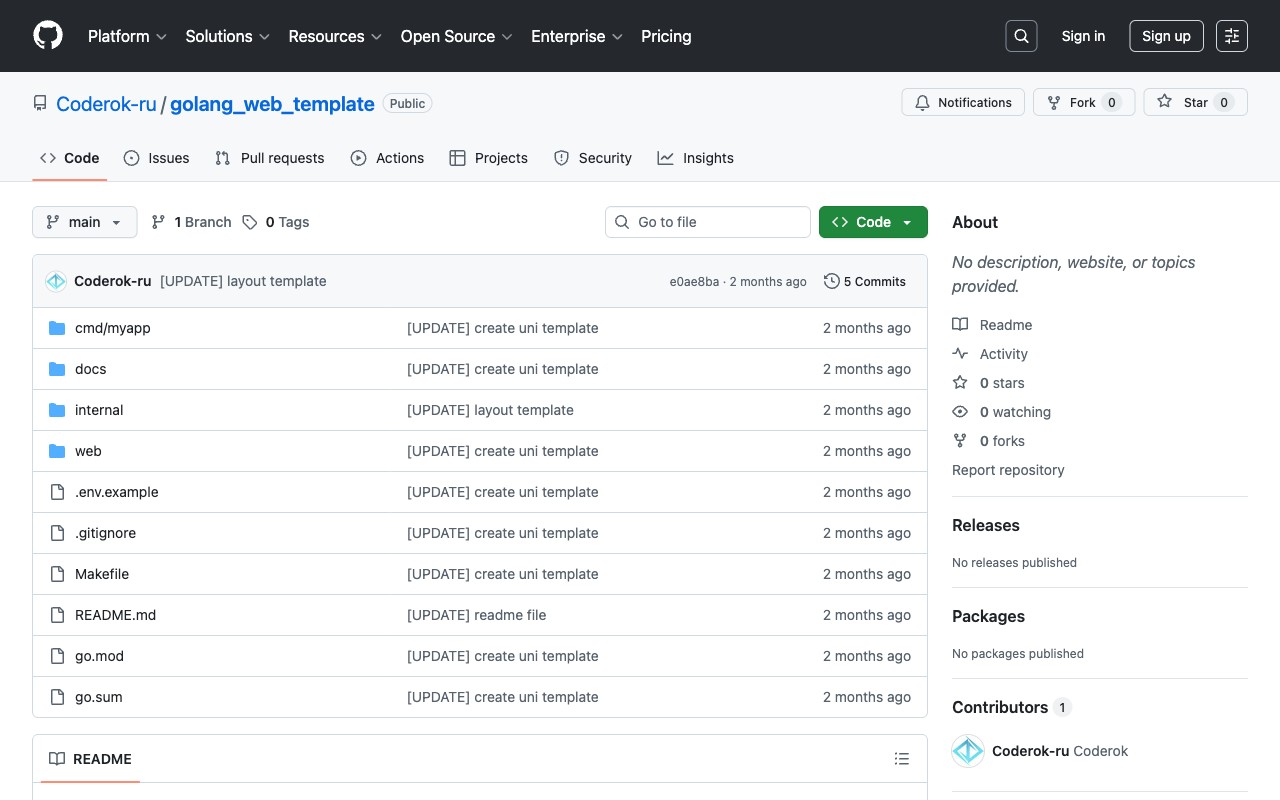The height and width of the screenshot is (800, 1280).
Task: Click the star icon beside 0 stars
Action: [x=960, y=383]
